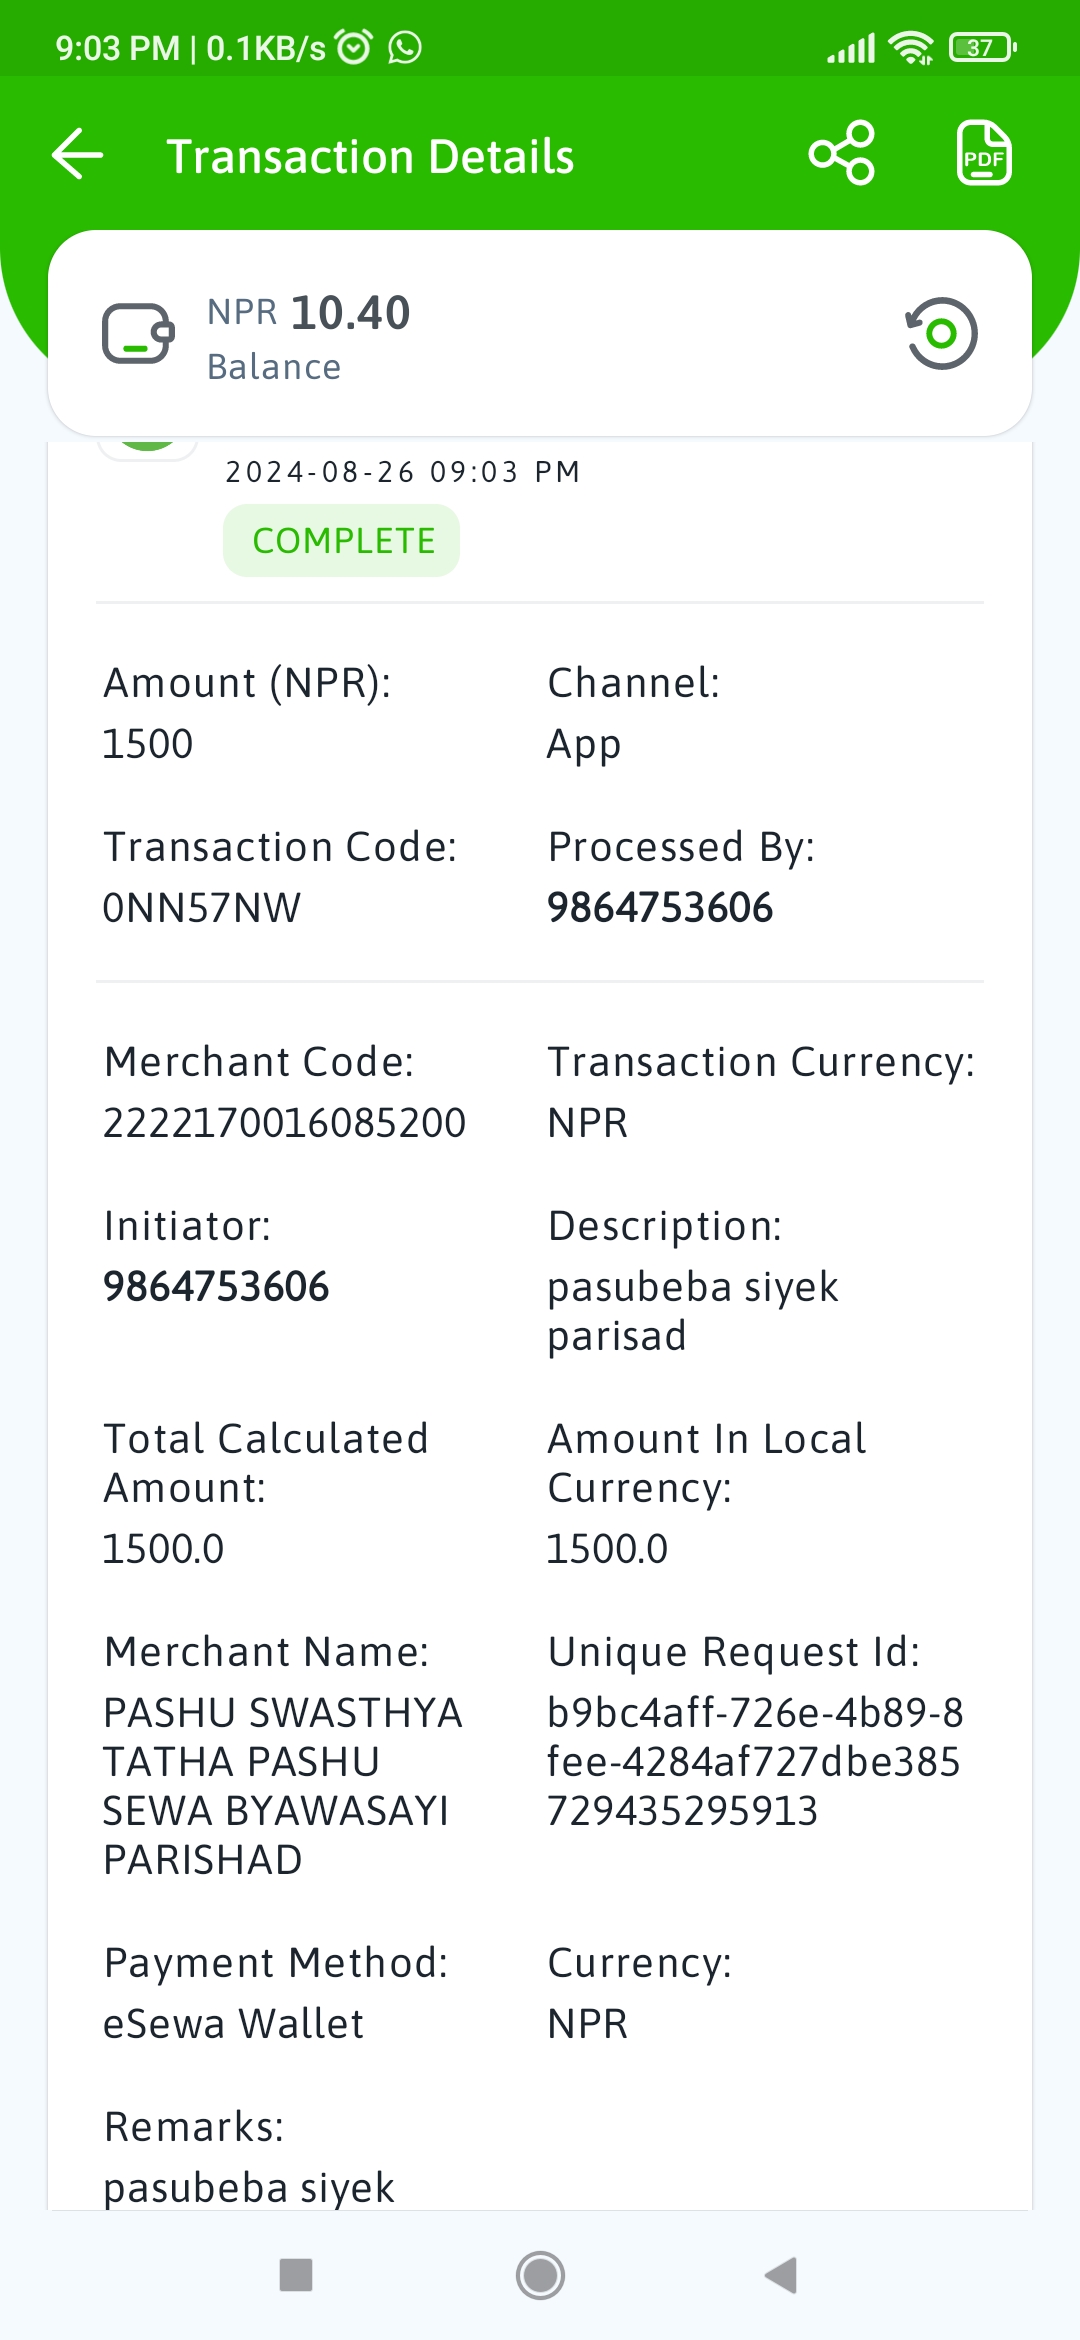
Task: Tap the Transaction Details title
Action: [x=370, y=157]
